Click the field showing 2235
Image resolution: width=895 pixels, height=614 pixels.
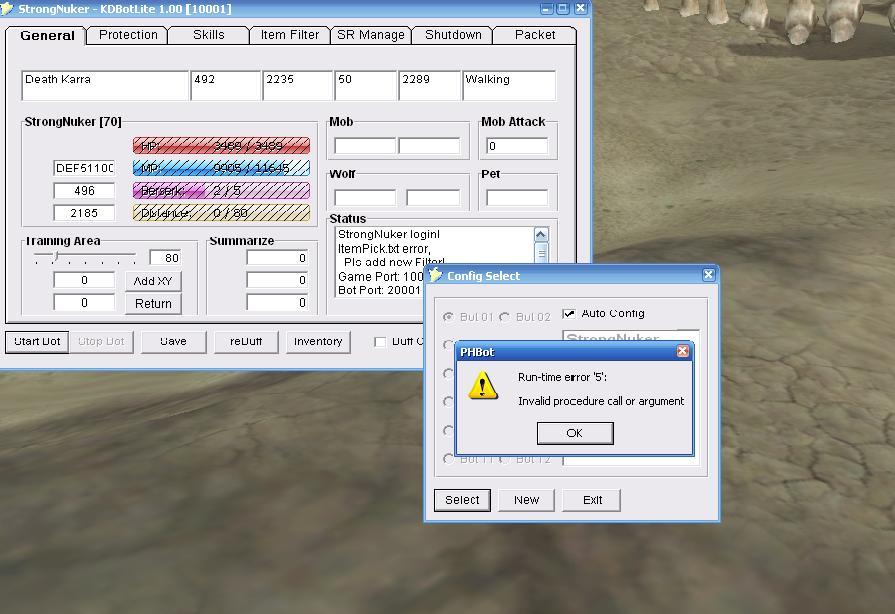tap(297, 86)
